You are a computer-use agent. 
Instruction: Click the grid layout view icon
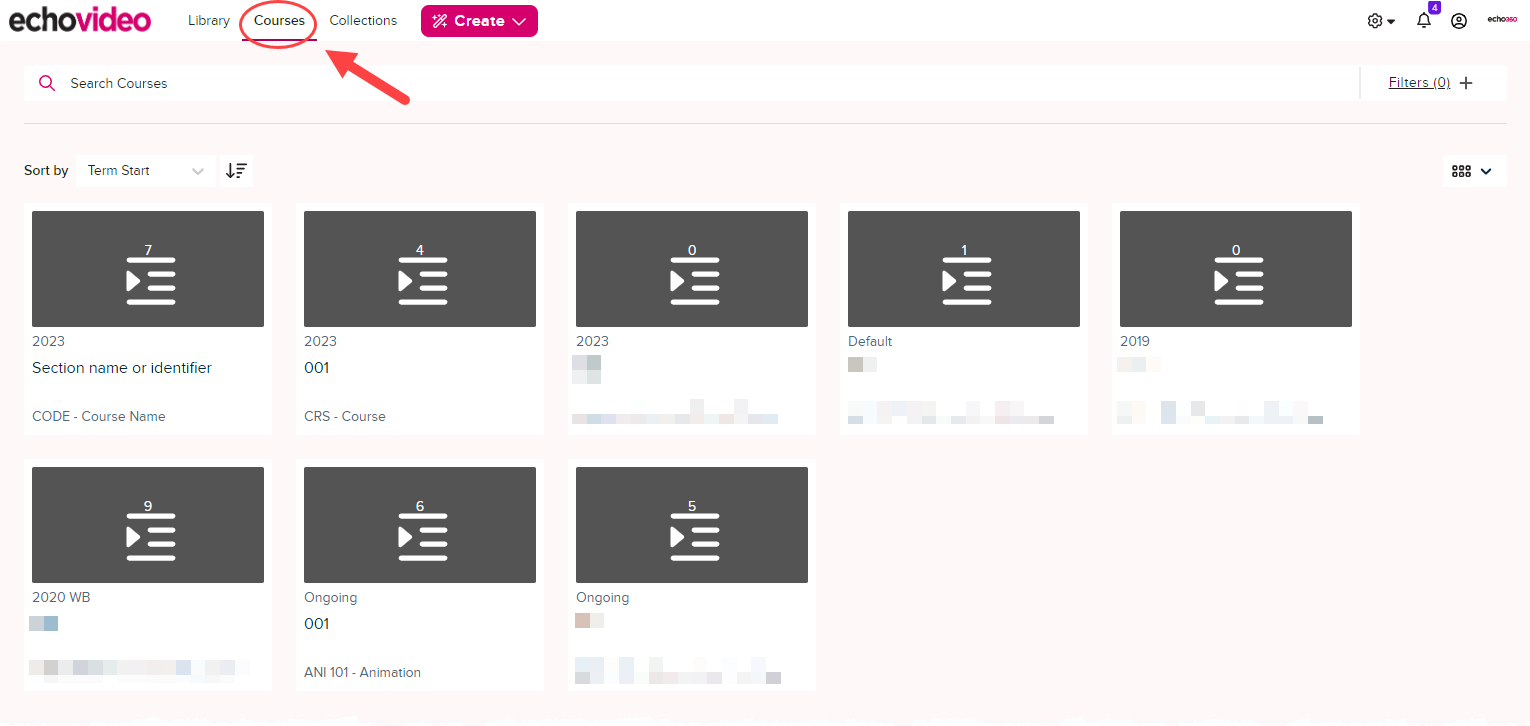[x=1462, y=171]
